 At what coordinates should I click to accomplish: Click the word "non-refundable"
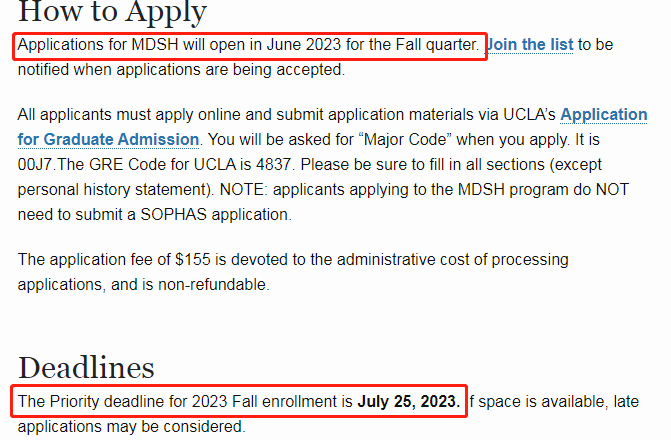(212, 285)
